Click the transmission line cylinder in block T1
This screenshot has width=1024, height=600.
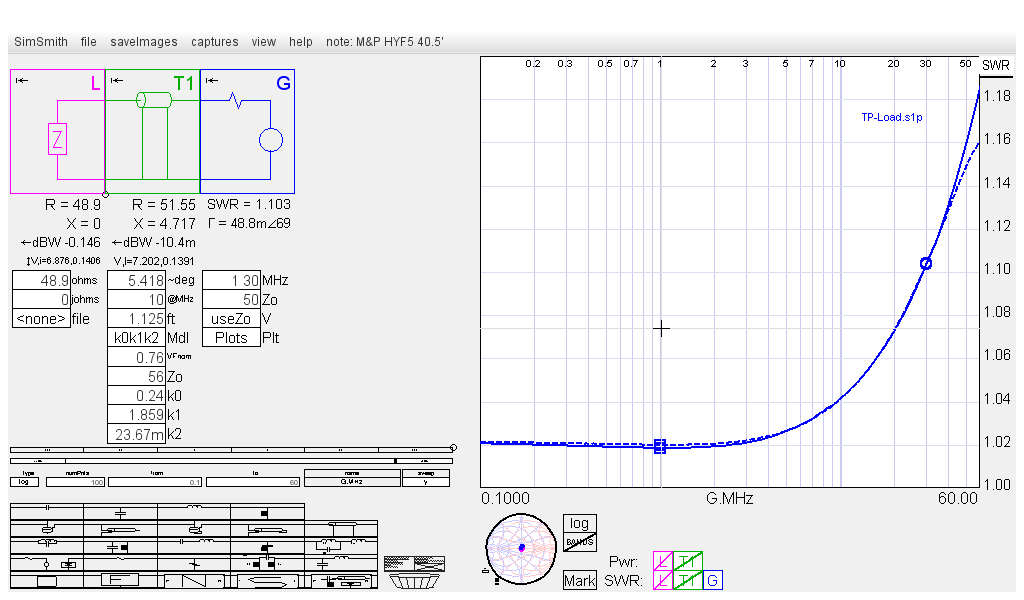(154, 100)
